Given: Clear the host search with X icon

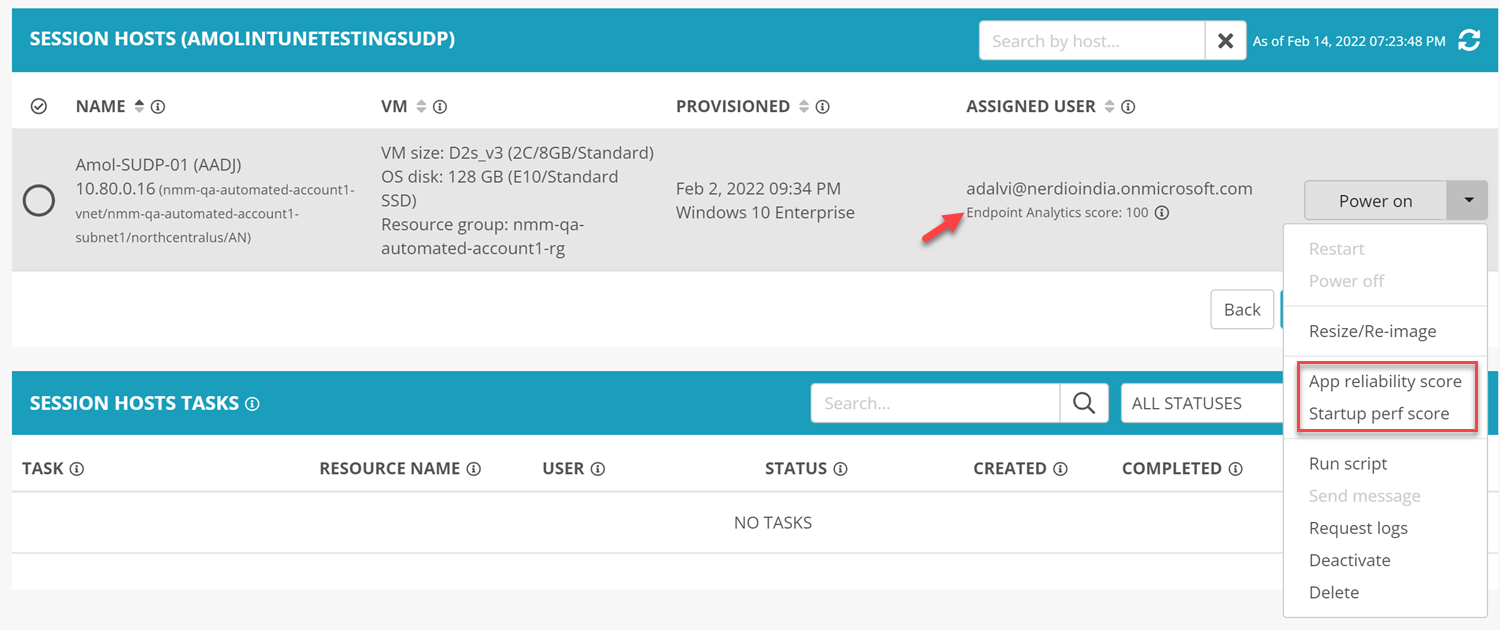Looking at the screenshot, I should [1225, 41].
